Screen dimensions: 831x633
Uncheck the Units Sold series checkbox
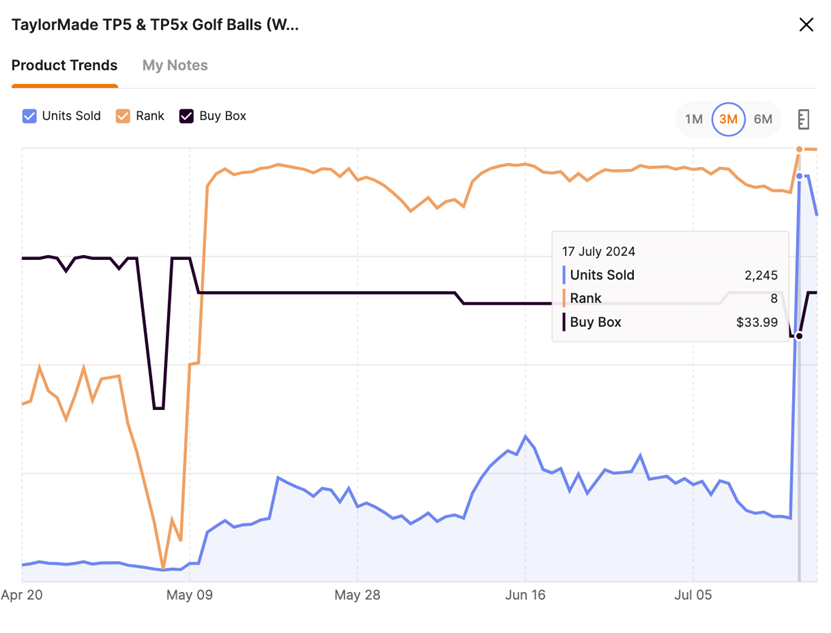pos(29,116)
